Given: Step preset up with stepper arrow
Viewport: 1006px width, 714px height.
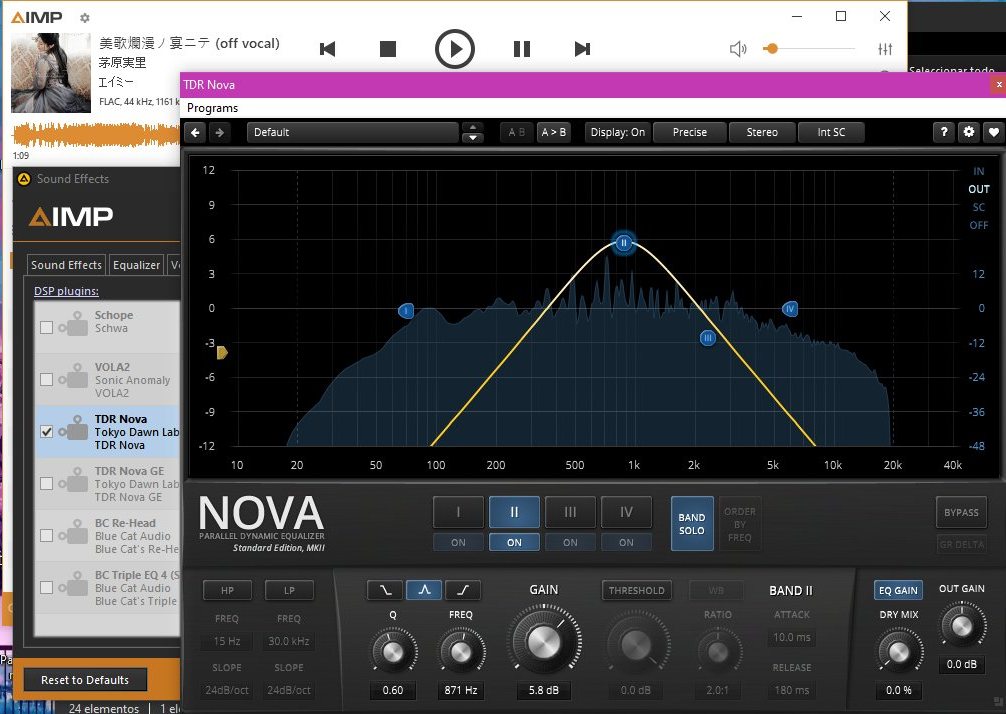Looking at the screenshot, I should click(473, 127).
